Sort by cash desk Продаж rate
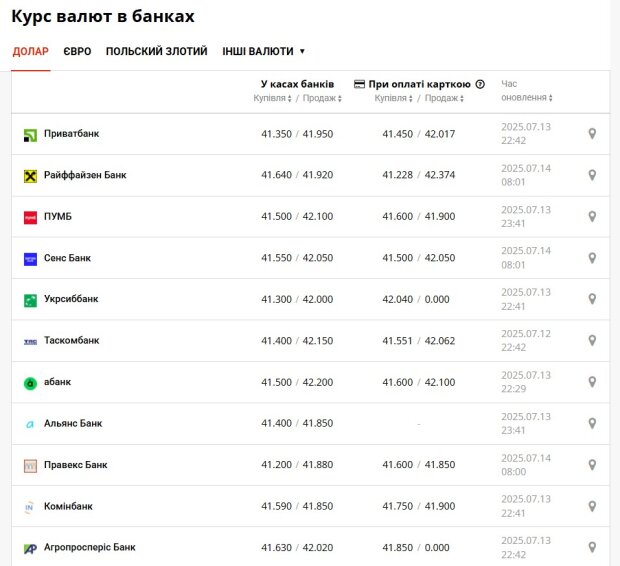The width and height of the screenshot is (620, 566). 322,98
